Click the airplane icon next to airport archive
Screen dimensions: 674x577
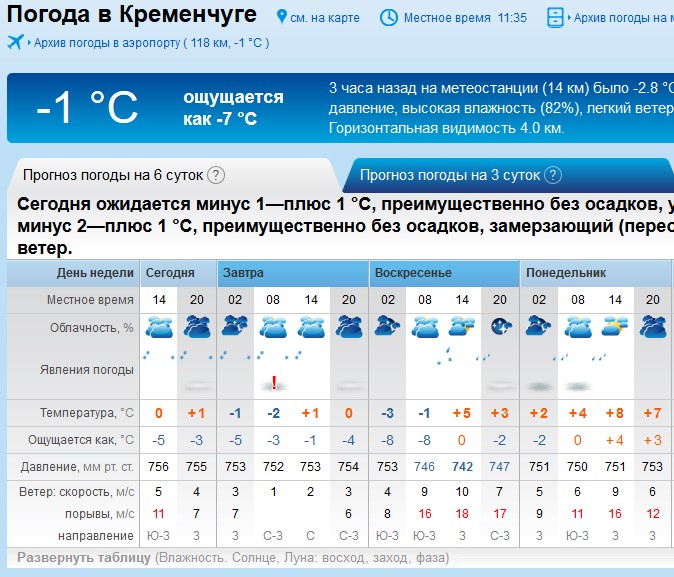[15, 42]
